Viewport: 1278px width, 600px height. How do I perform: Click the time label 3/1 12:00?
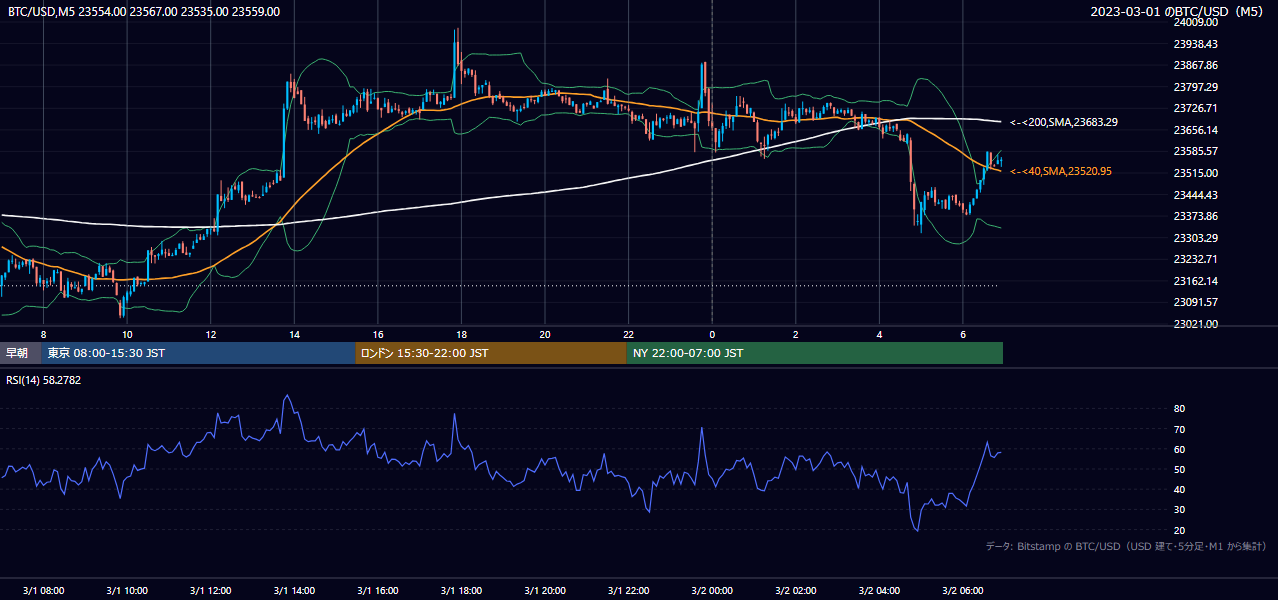(x=210, y=590)
